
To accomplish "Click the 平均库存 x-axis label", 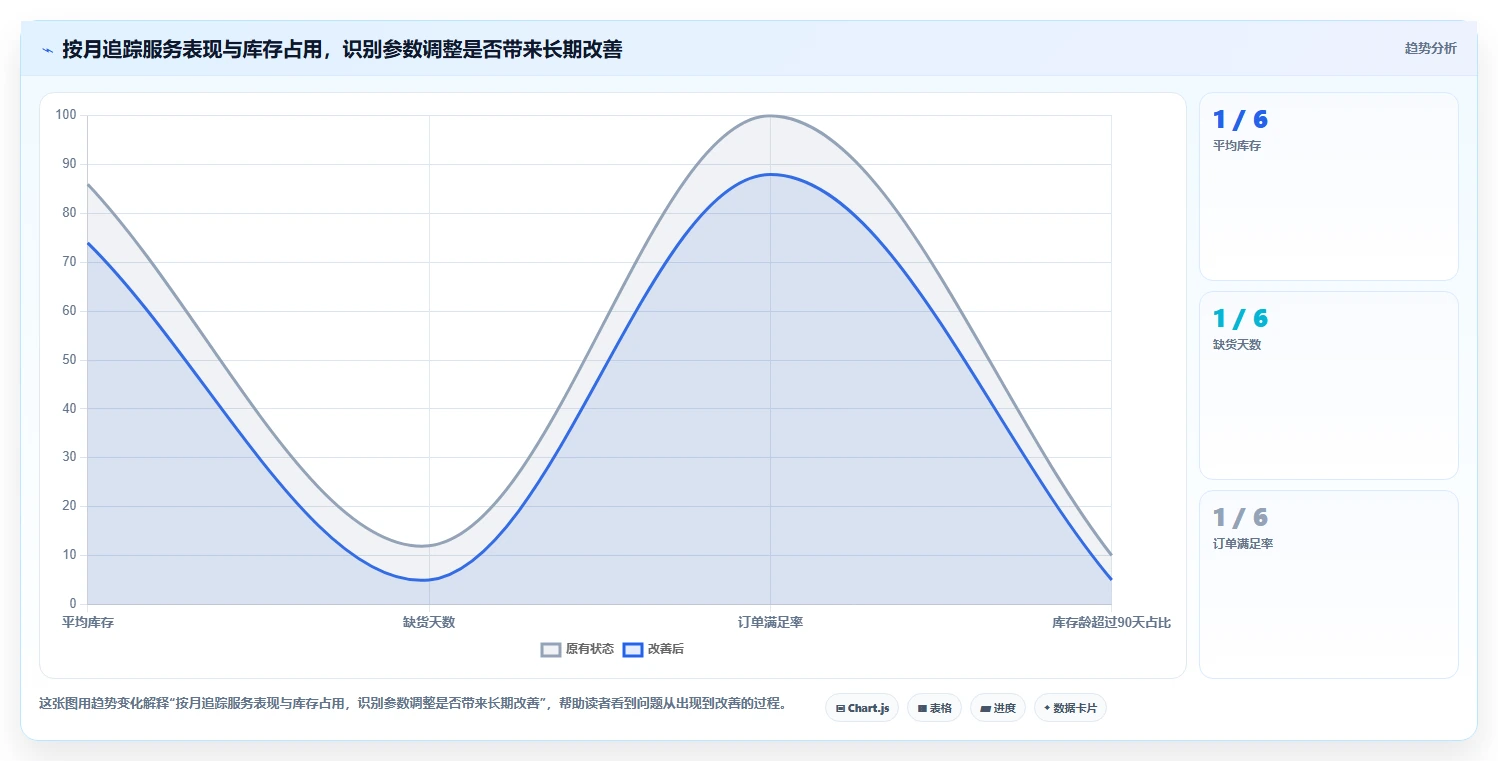I will [x=88, y=622].
